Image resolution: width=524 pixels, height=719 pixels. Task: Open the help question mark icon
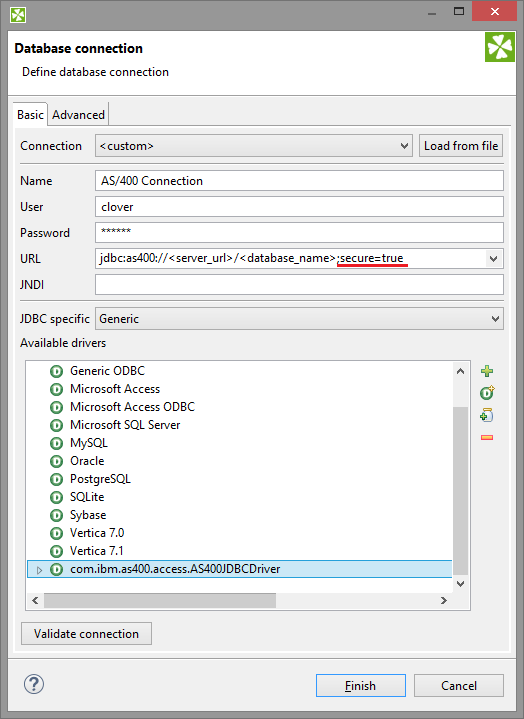tap(34, 685)
